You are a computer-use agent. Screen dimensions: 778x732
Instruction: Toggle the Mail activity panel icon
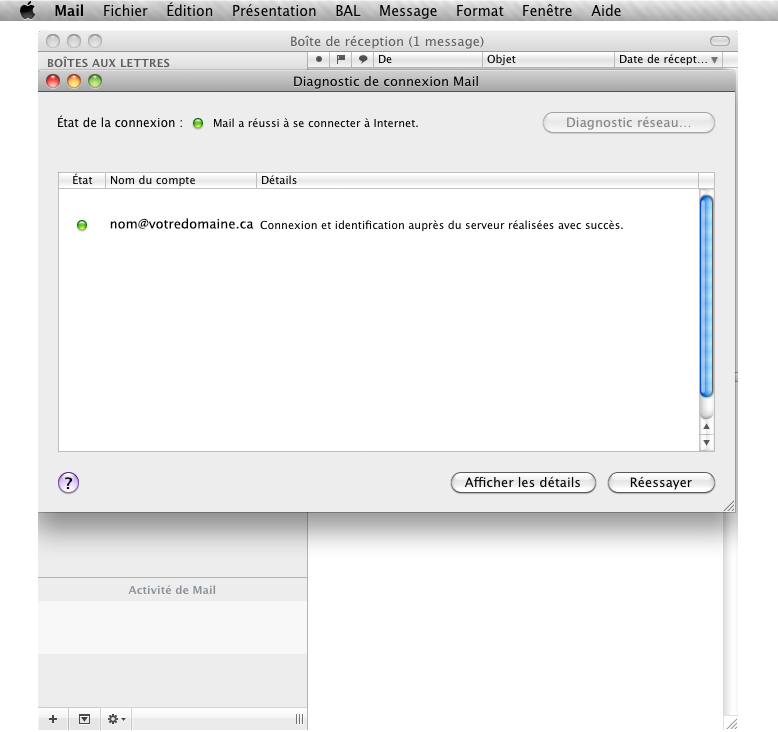(84, 719)
